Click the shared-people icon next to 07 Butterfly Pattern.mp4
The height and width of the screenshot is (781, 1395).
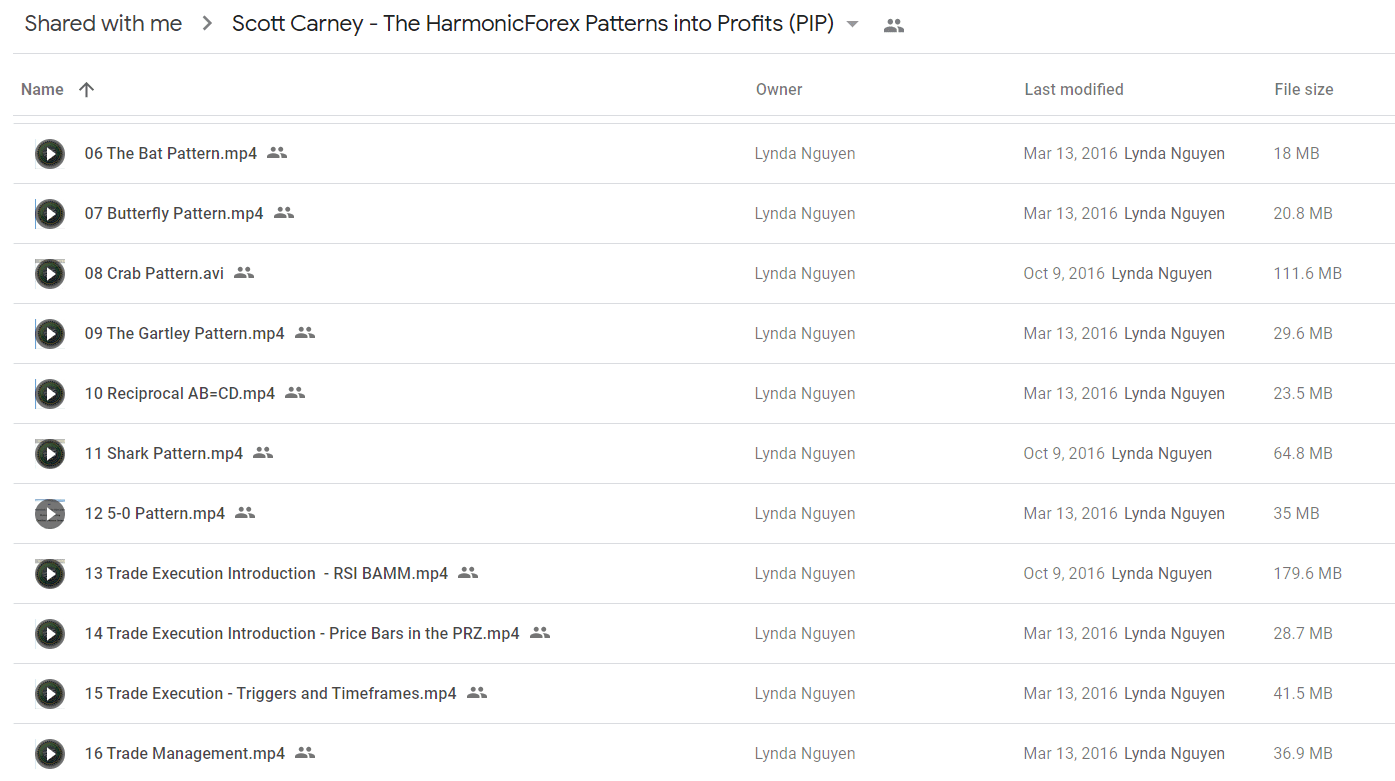pyautogui.click(x=284, y=213)
